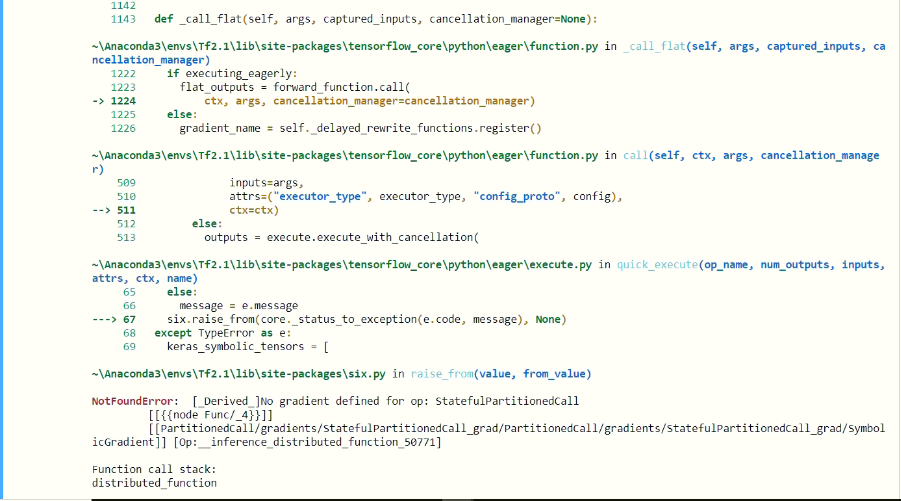This screenshot has height=501, width=901.
Task: Click "No gradient defined for op: StatefulPartitionedCall" message
Action: 419,401
